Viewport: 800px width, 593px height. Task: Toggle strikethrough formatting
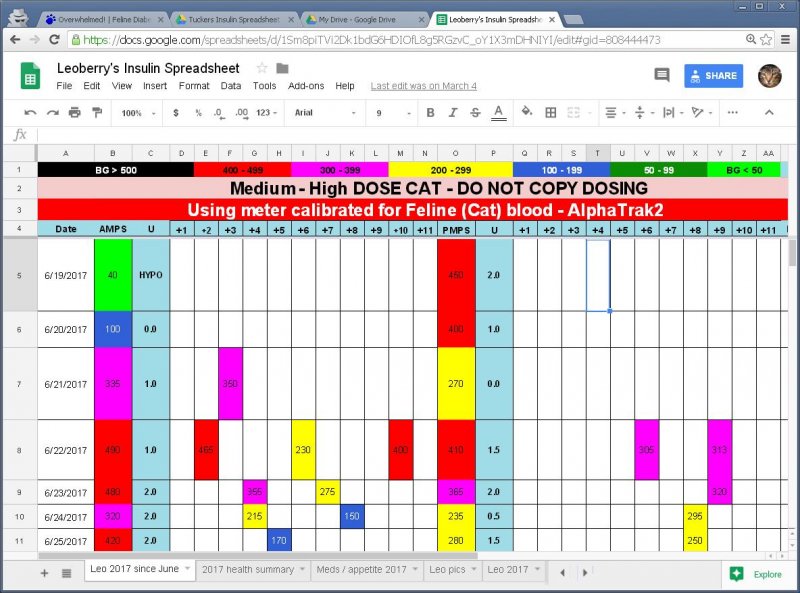point(475,113)
